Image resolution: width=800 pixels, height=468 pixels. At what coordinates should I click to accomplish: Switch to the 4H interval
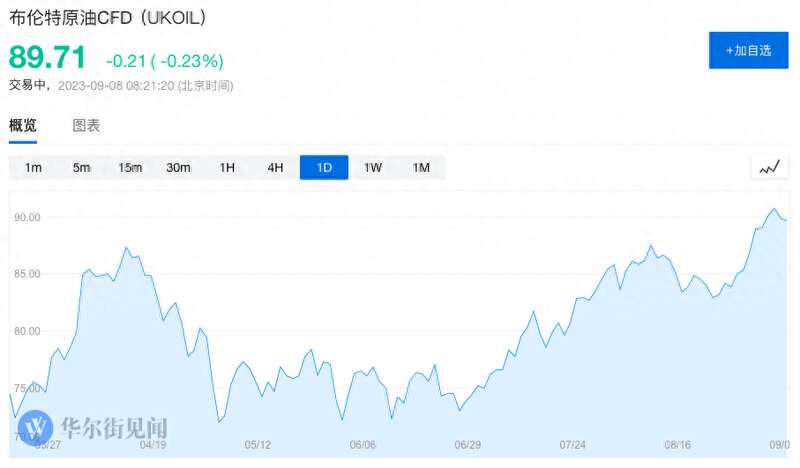276,167
